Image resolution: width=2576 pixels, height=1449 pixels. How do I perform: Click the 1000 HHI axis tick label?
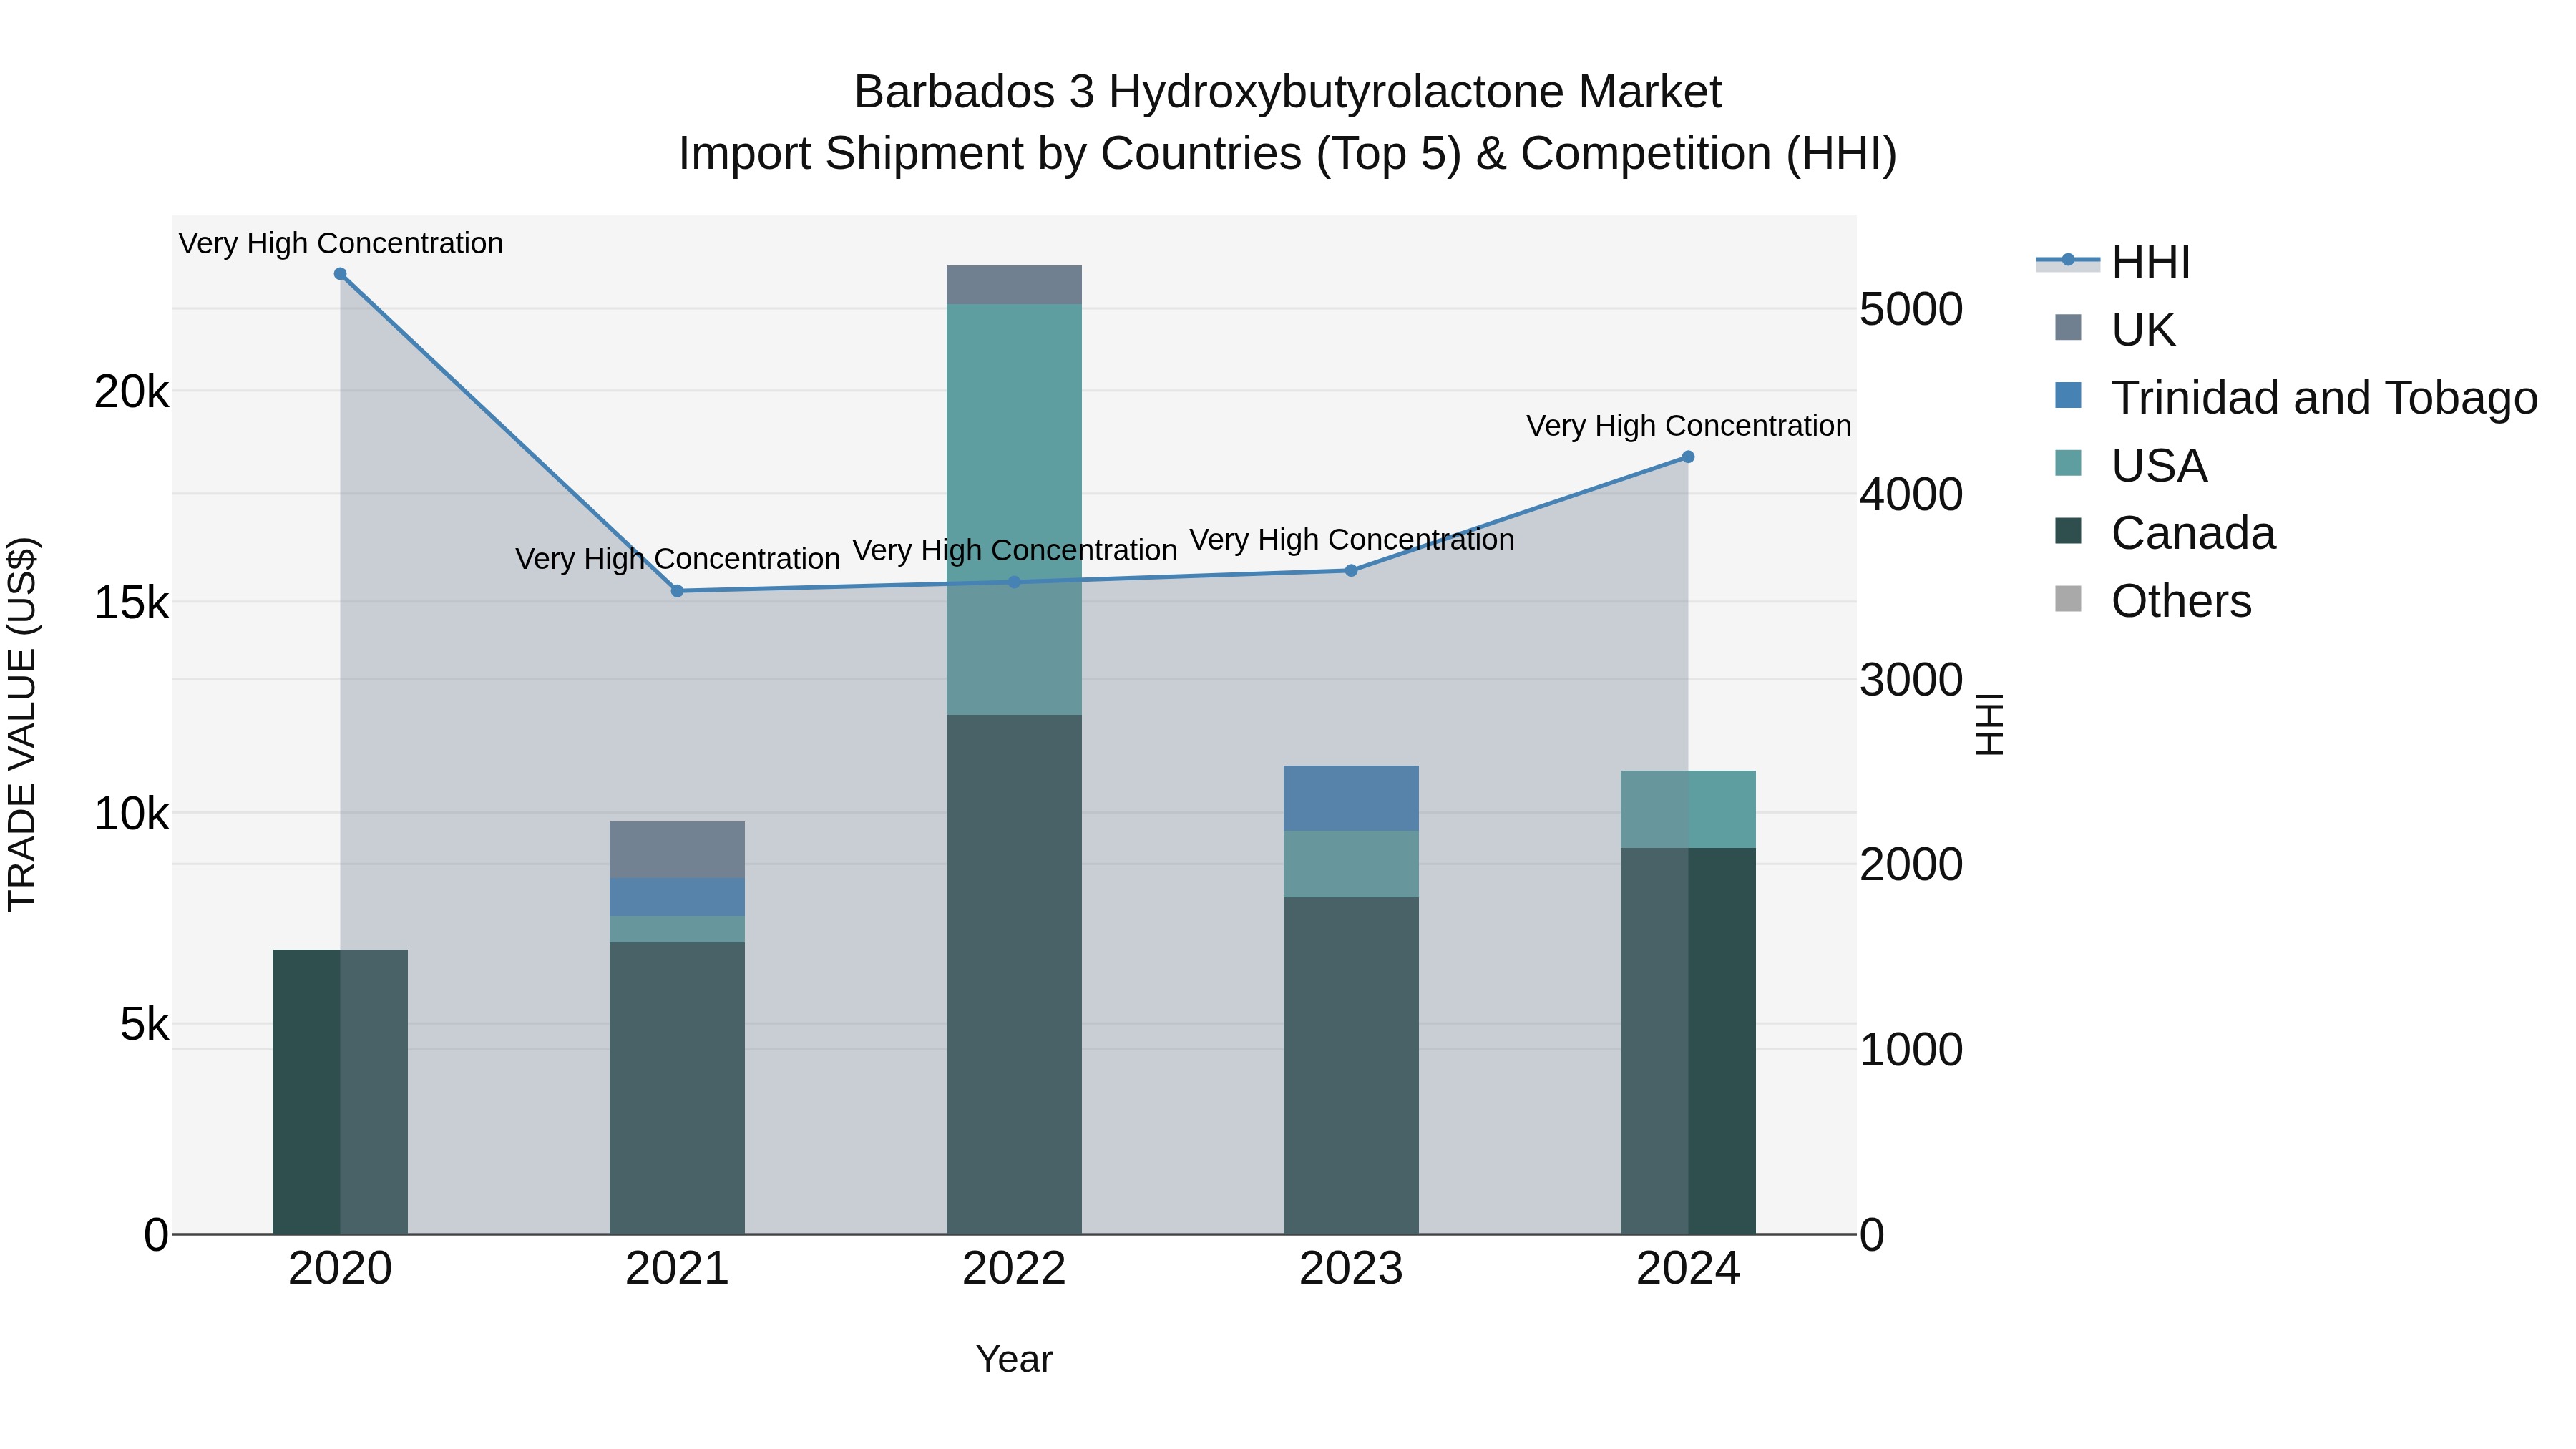click(x=1911, y=1050)
